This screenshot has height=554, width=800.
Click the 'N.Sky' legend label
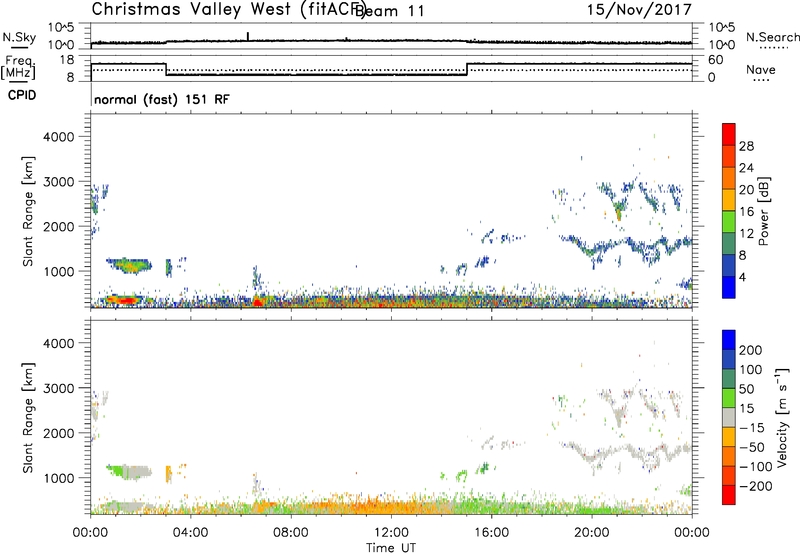pos(19,37)
